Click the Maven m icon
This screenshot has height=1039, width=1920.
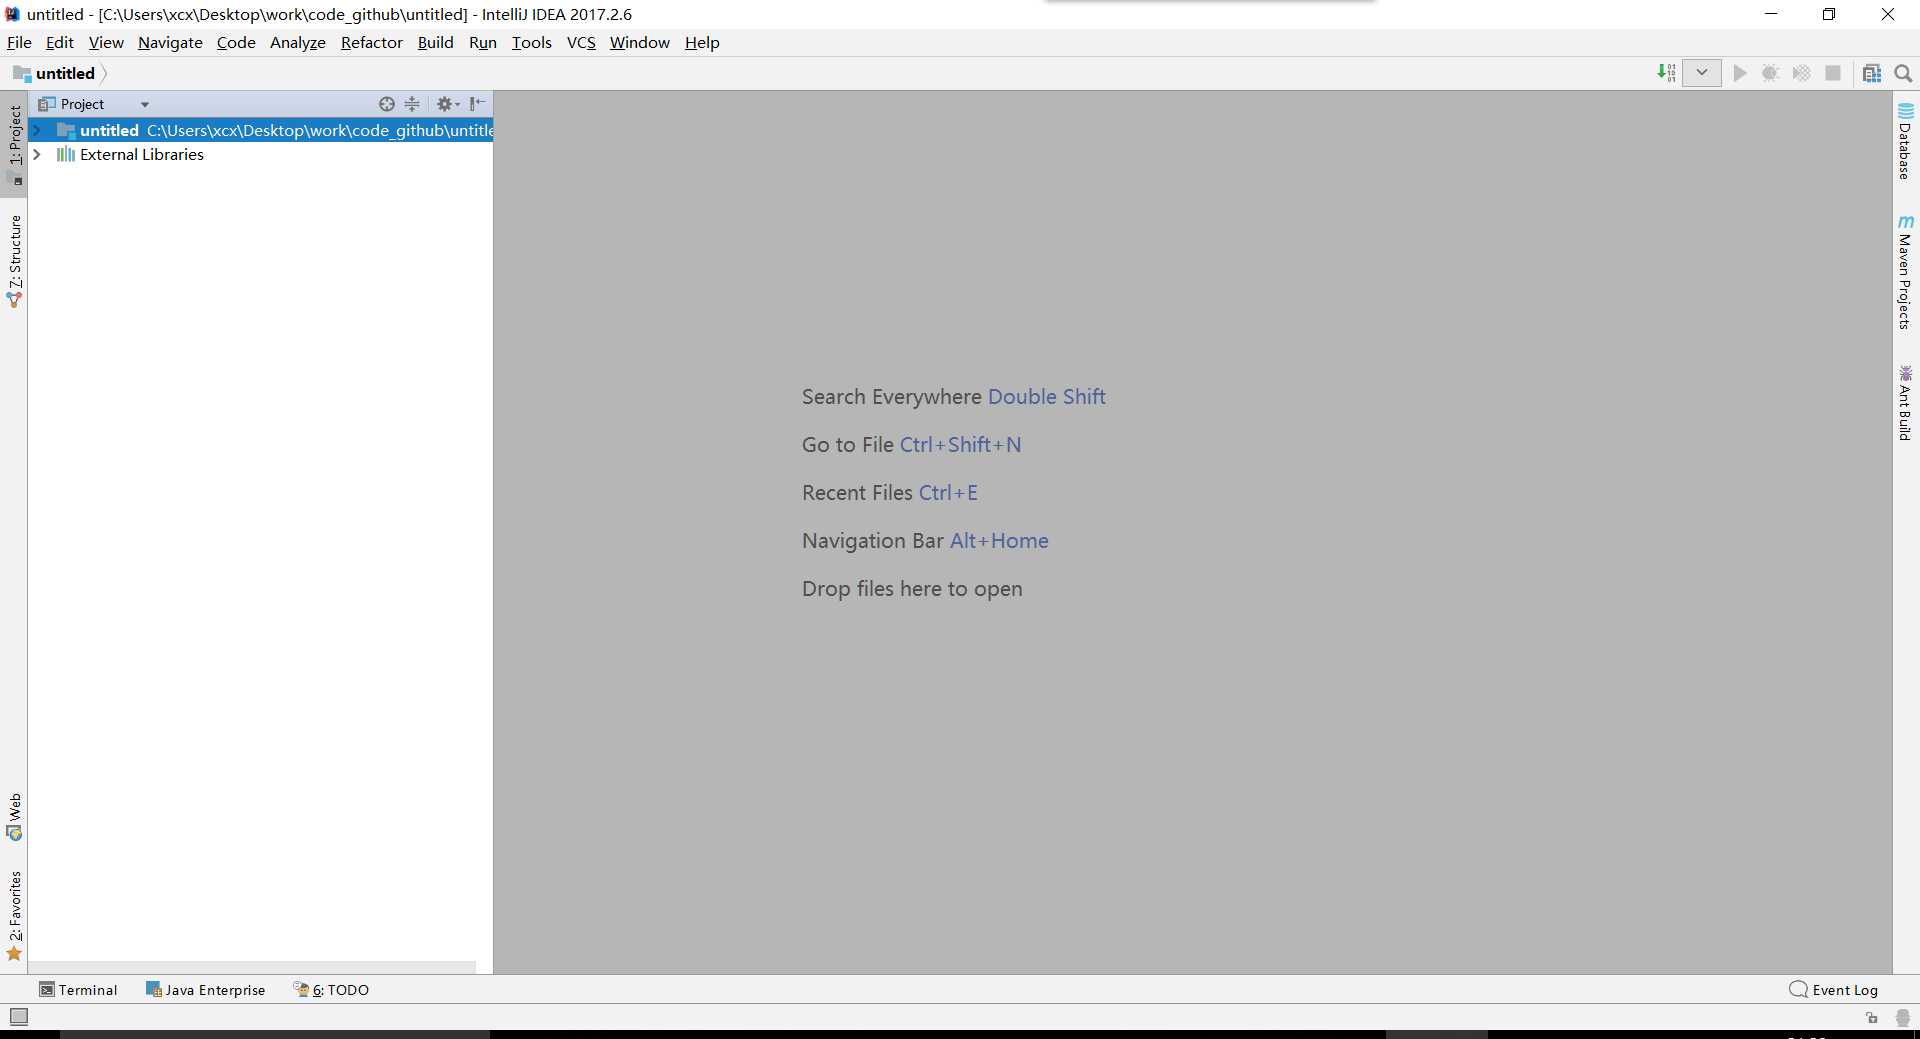coord(1906,222)
